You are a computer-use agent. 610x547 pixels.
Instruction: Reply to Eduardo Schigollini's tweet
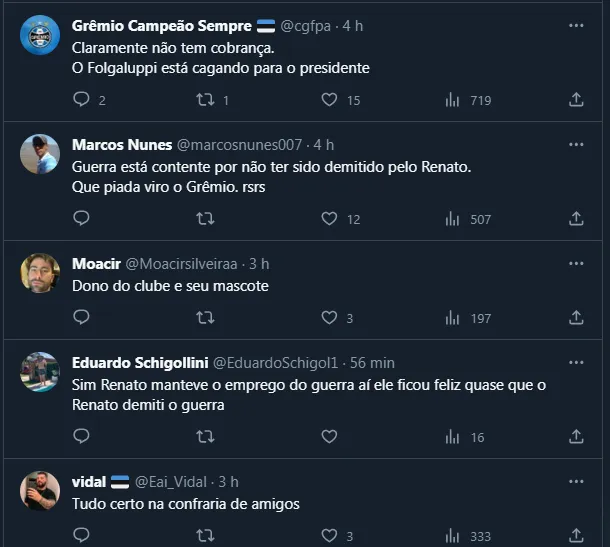[x=82, y=437]
